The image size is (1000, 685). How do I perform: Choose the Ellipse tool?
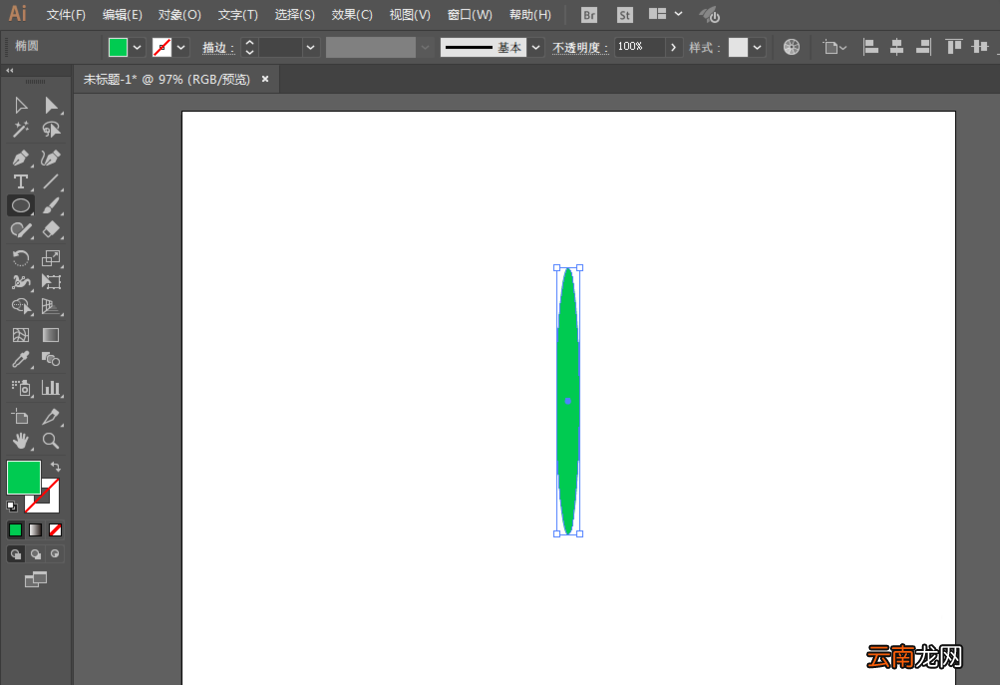click(20, 205)
